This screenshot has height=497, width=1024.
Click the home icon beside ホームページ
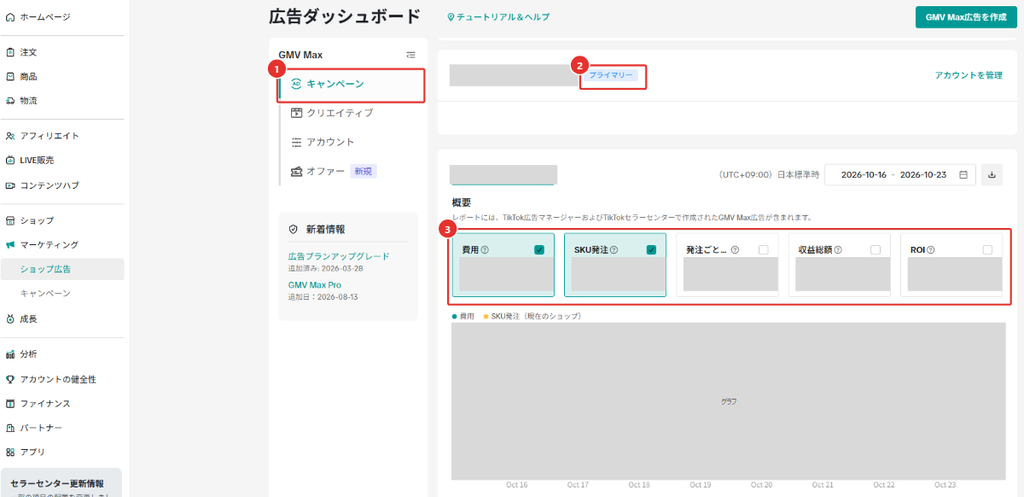(10, 17)
